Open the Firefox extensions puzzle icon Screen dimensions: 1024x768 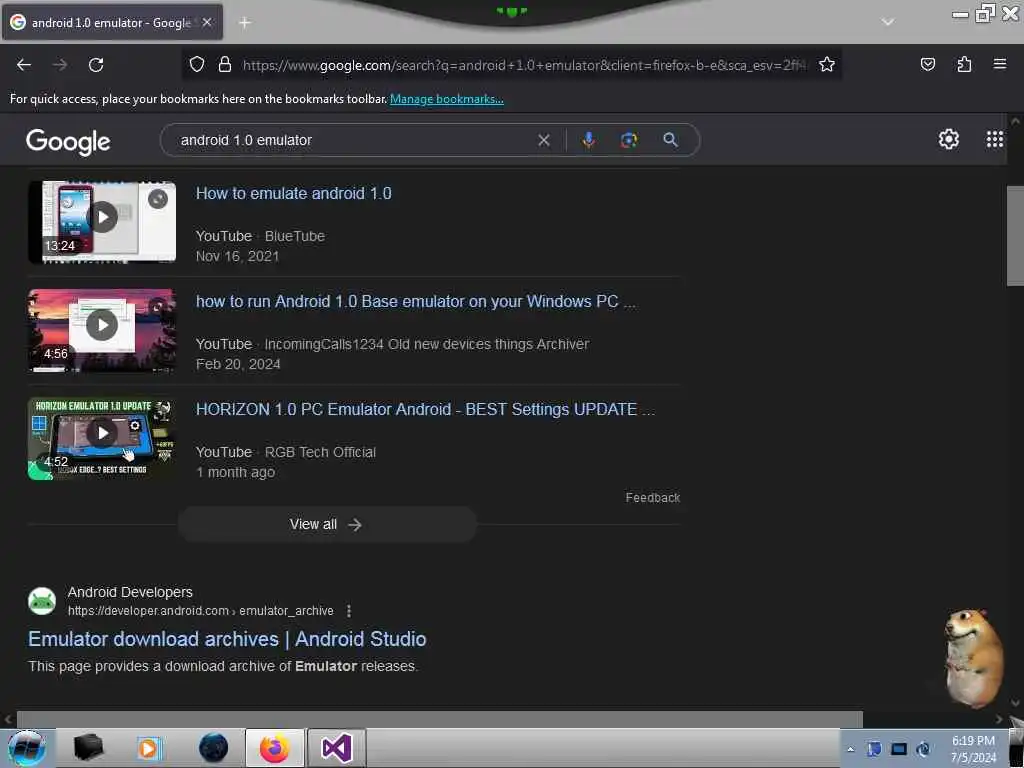click(964, 64)
